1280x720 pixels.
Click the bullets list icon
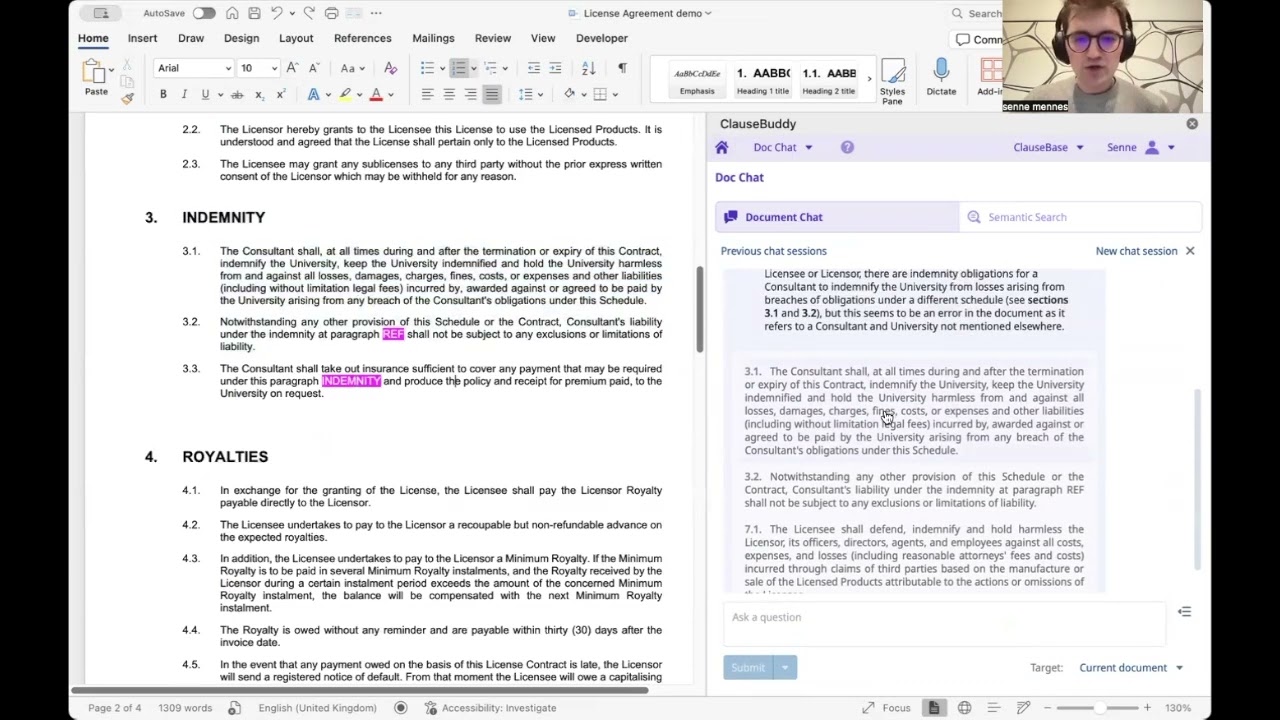[428, 68]
